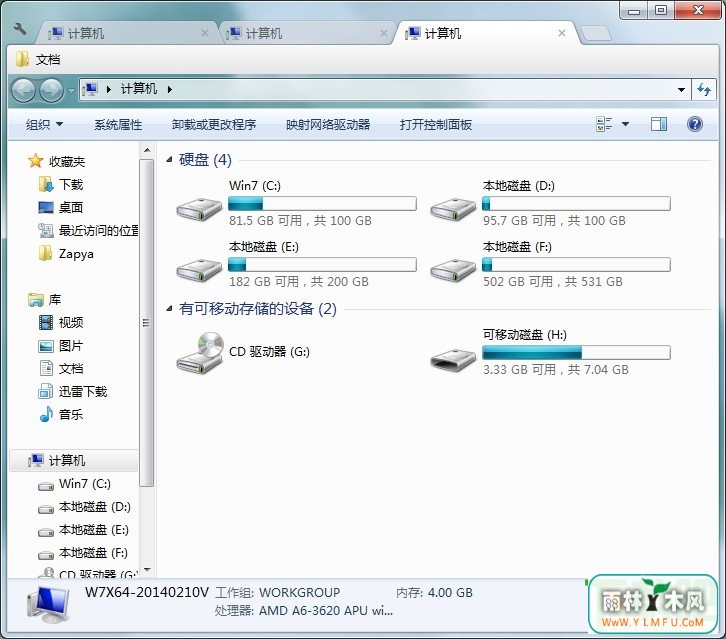Click 打开控制面板

coord(436,125)
